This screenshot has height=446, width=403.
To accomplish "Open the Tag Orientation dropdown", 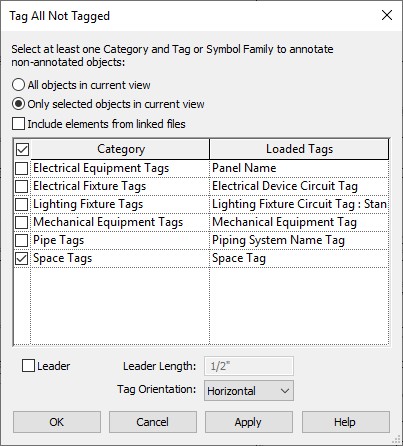I will pos(249,391).
